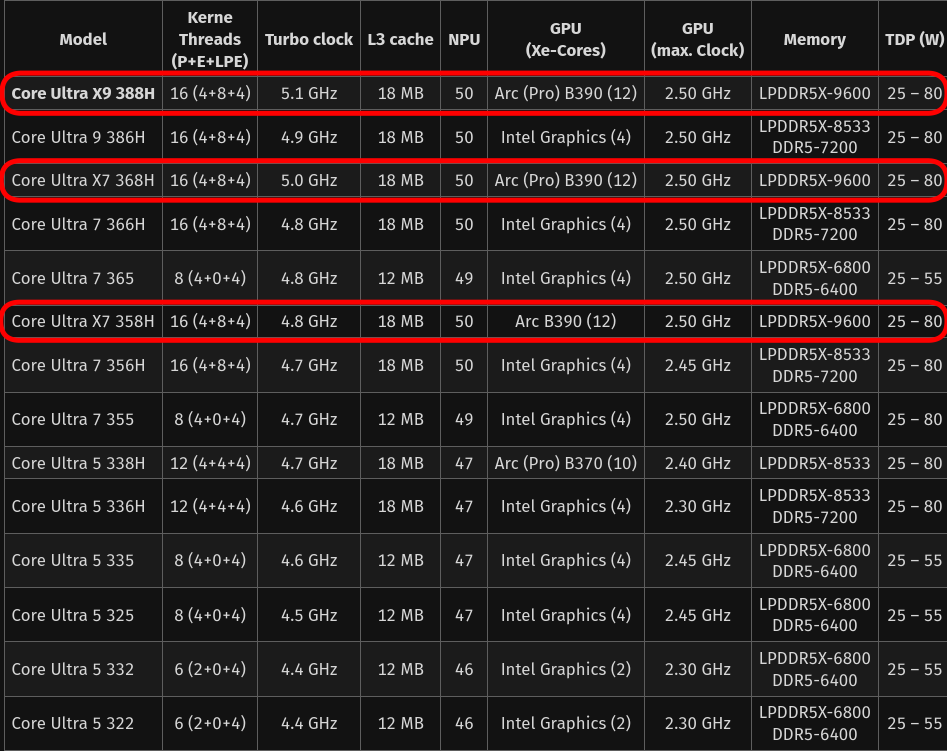
Task: Click 2.45 GHz GPU clock in Core Ultra 7 356H row
Action: pyautogui.click(x=698, y=365)
